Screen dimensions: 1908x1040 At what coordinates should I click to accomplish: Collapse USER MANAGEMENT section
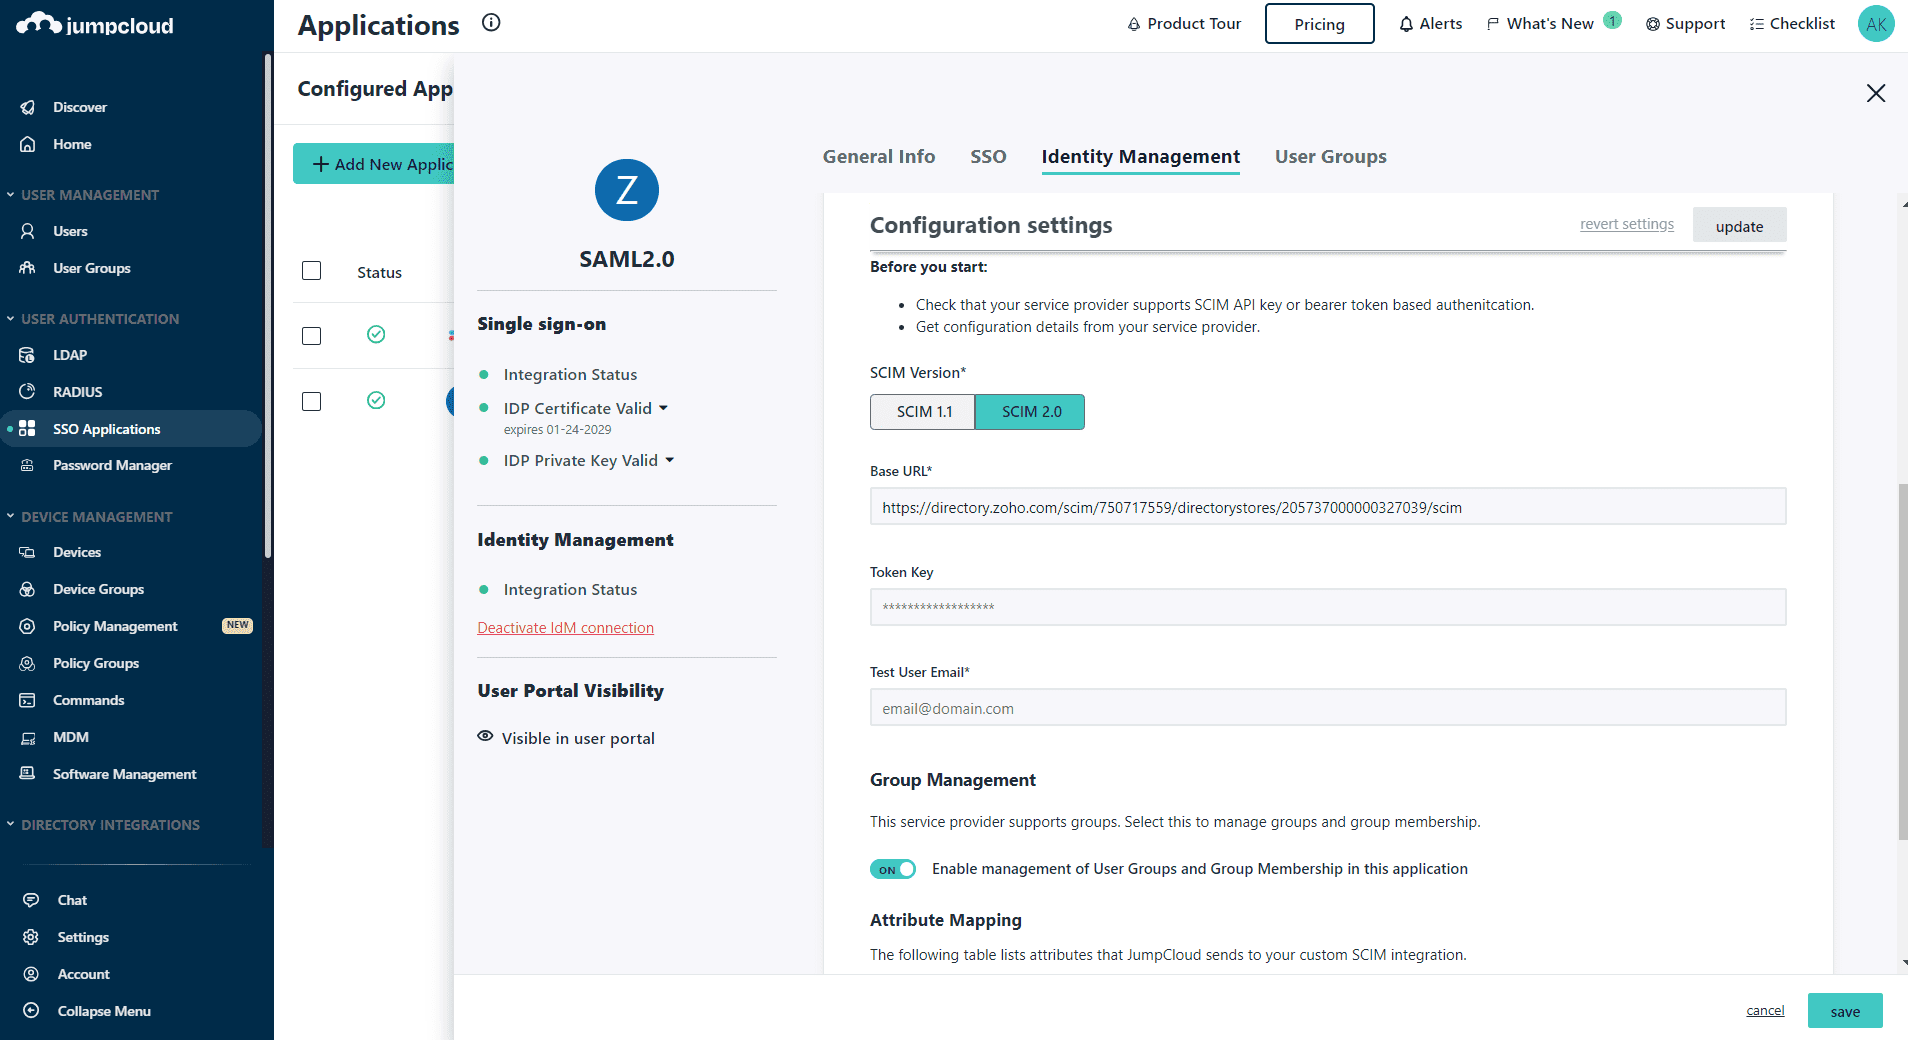[x=10, y=194]
